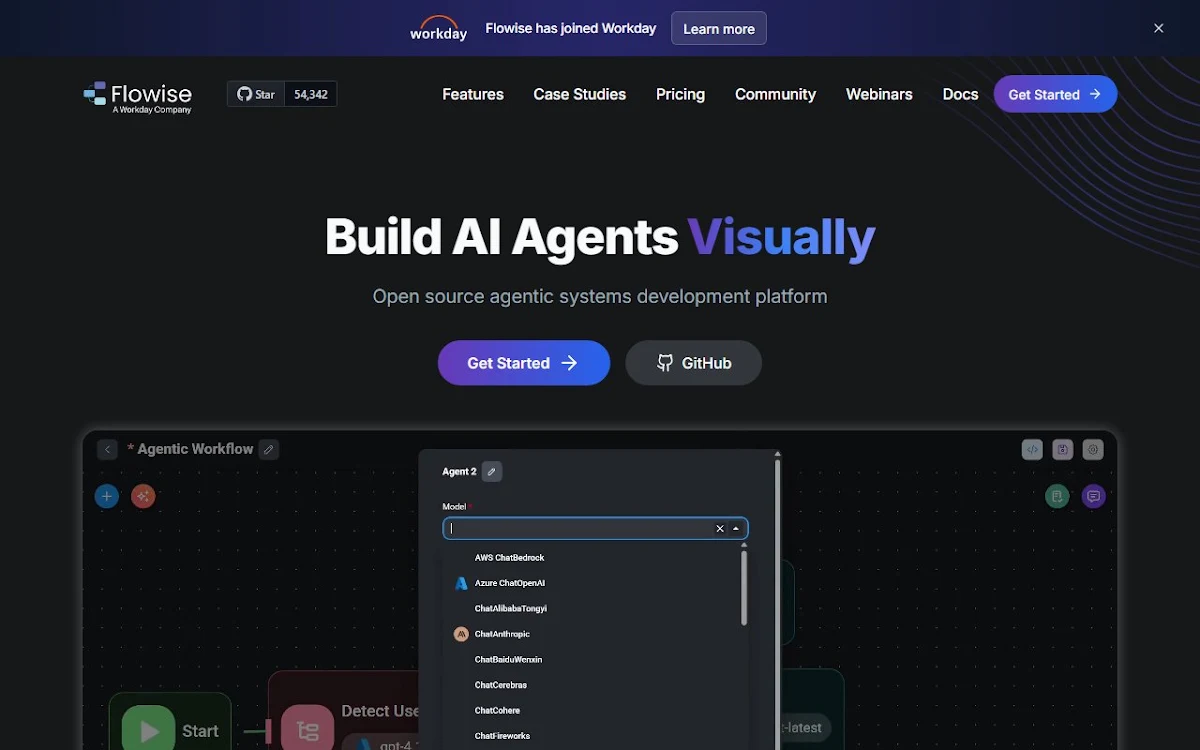Open the Case Studies page
Image resolution: width=1200 pixels, height=750 pixels.
click(580, 94)
